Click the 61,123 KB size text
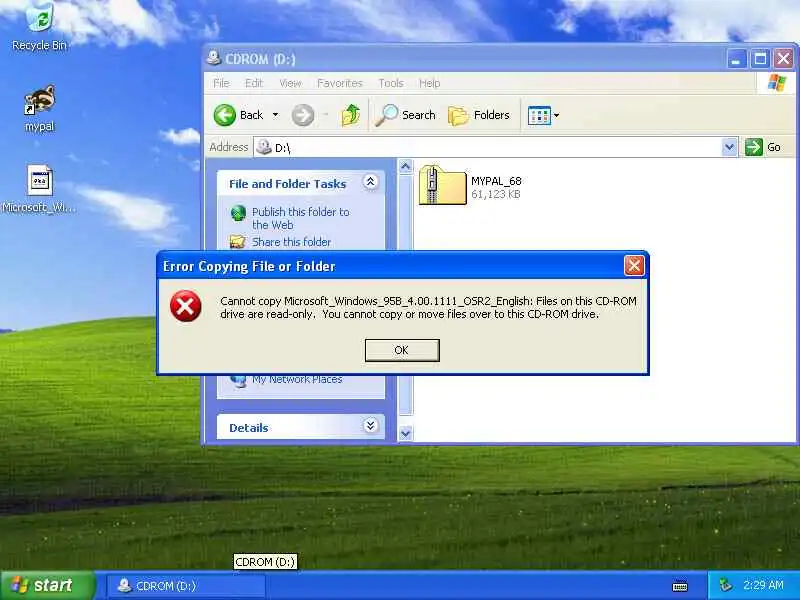Image resolution: width=800 pixels, height=600 pixels. [495, 194]
